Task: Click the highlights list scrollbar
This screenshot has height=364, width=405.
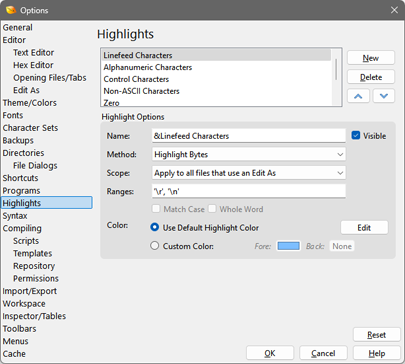Action: (336, 69)
